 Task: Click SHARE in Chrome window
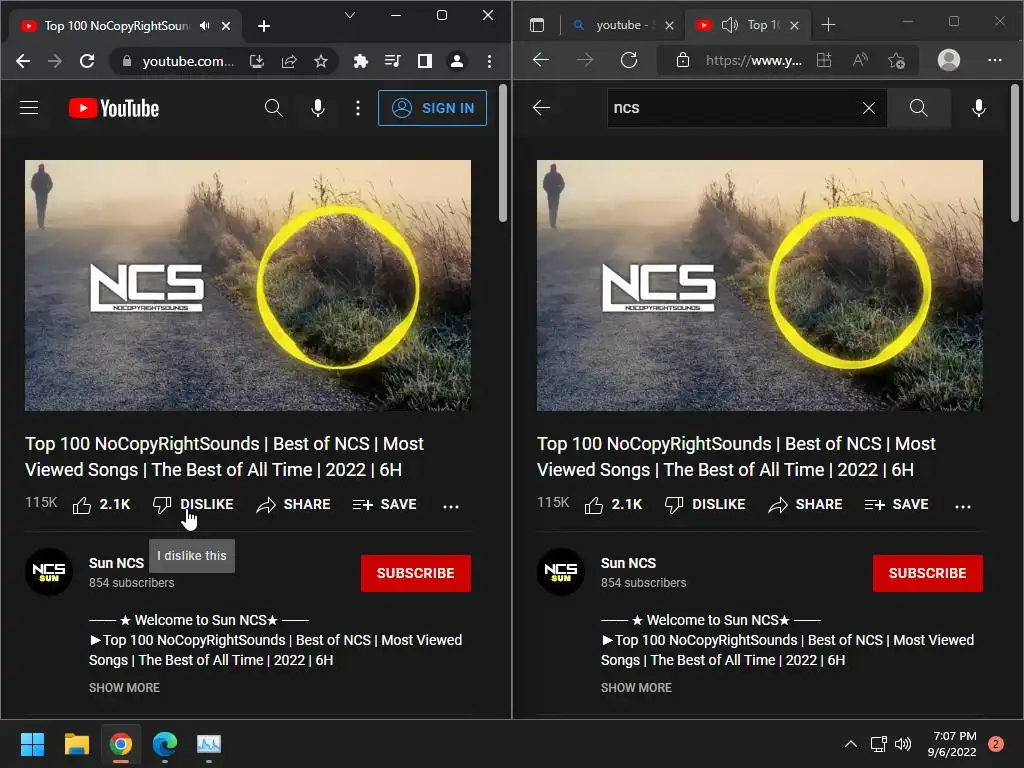[x=293, y=505]
